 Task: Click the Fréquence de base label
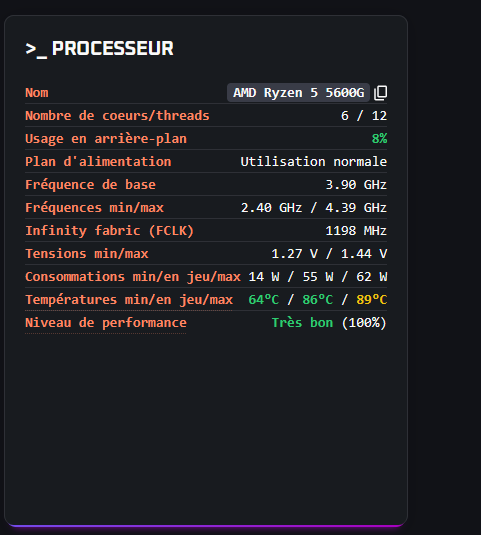pyautogui.click(x=90, y=185)
